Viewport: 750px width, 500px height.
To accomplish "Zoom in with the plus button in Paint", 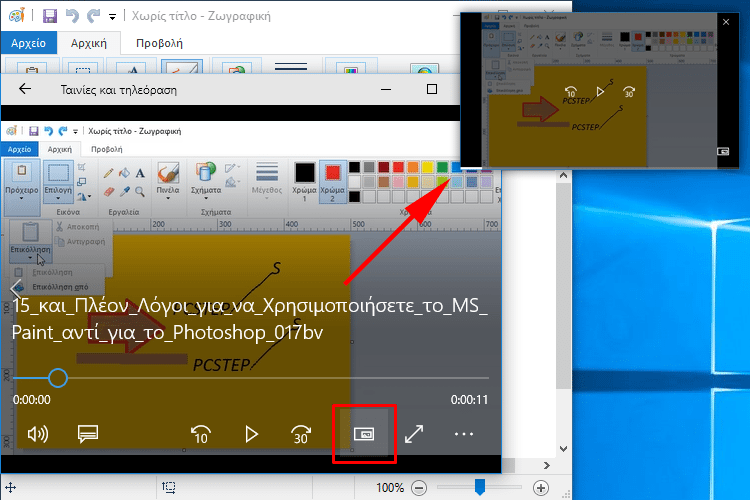I will [x=541, y=488].
